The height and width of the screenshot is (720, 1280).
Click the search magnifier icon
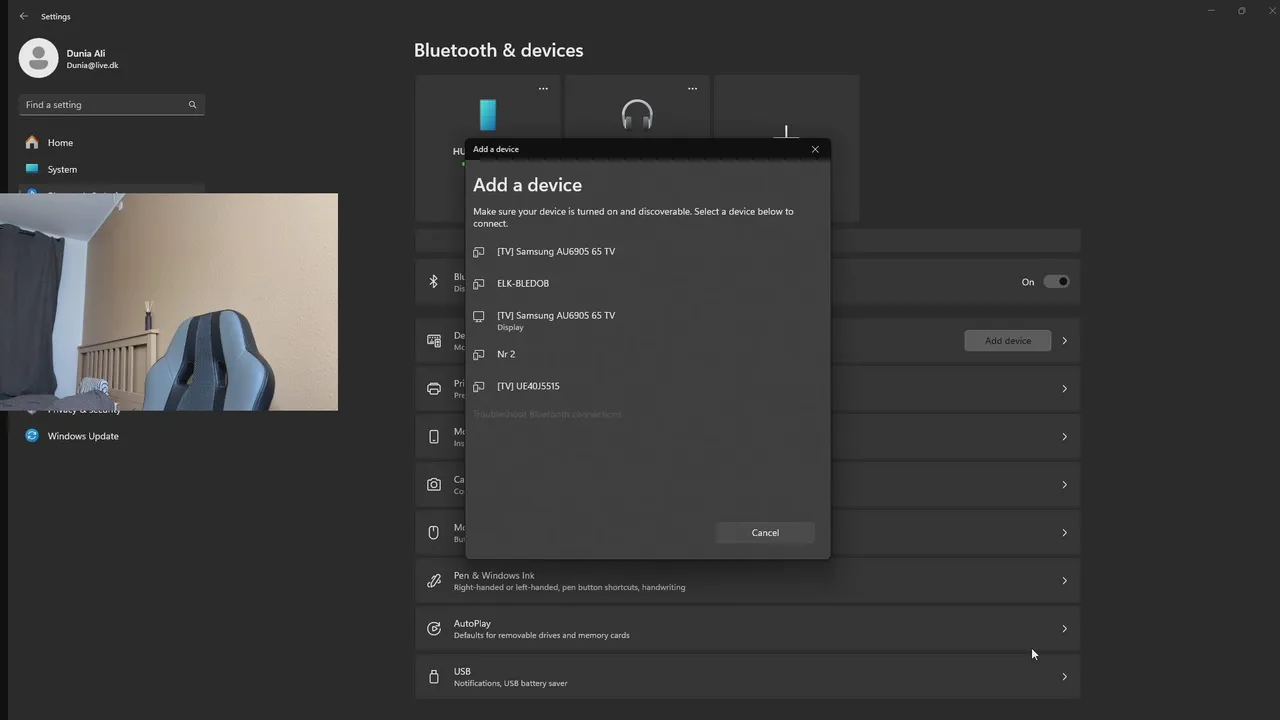click(193, 105)
